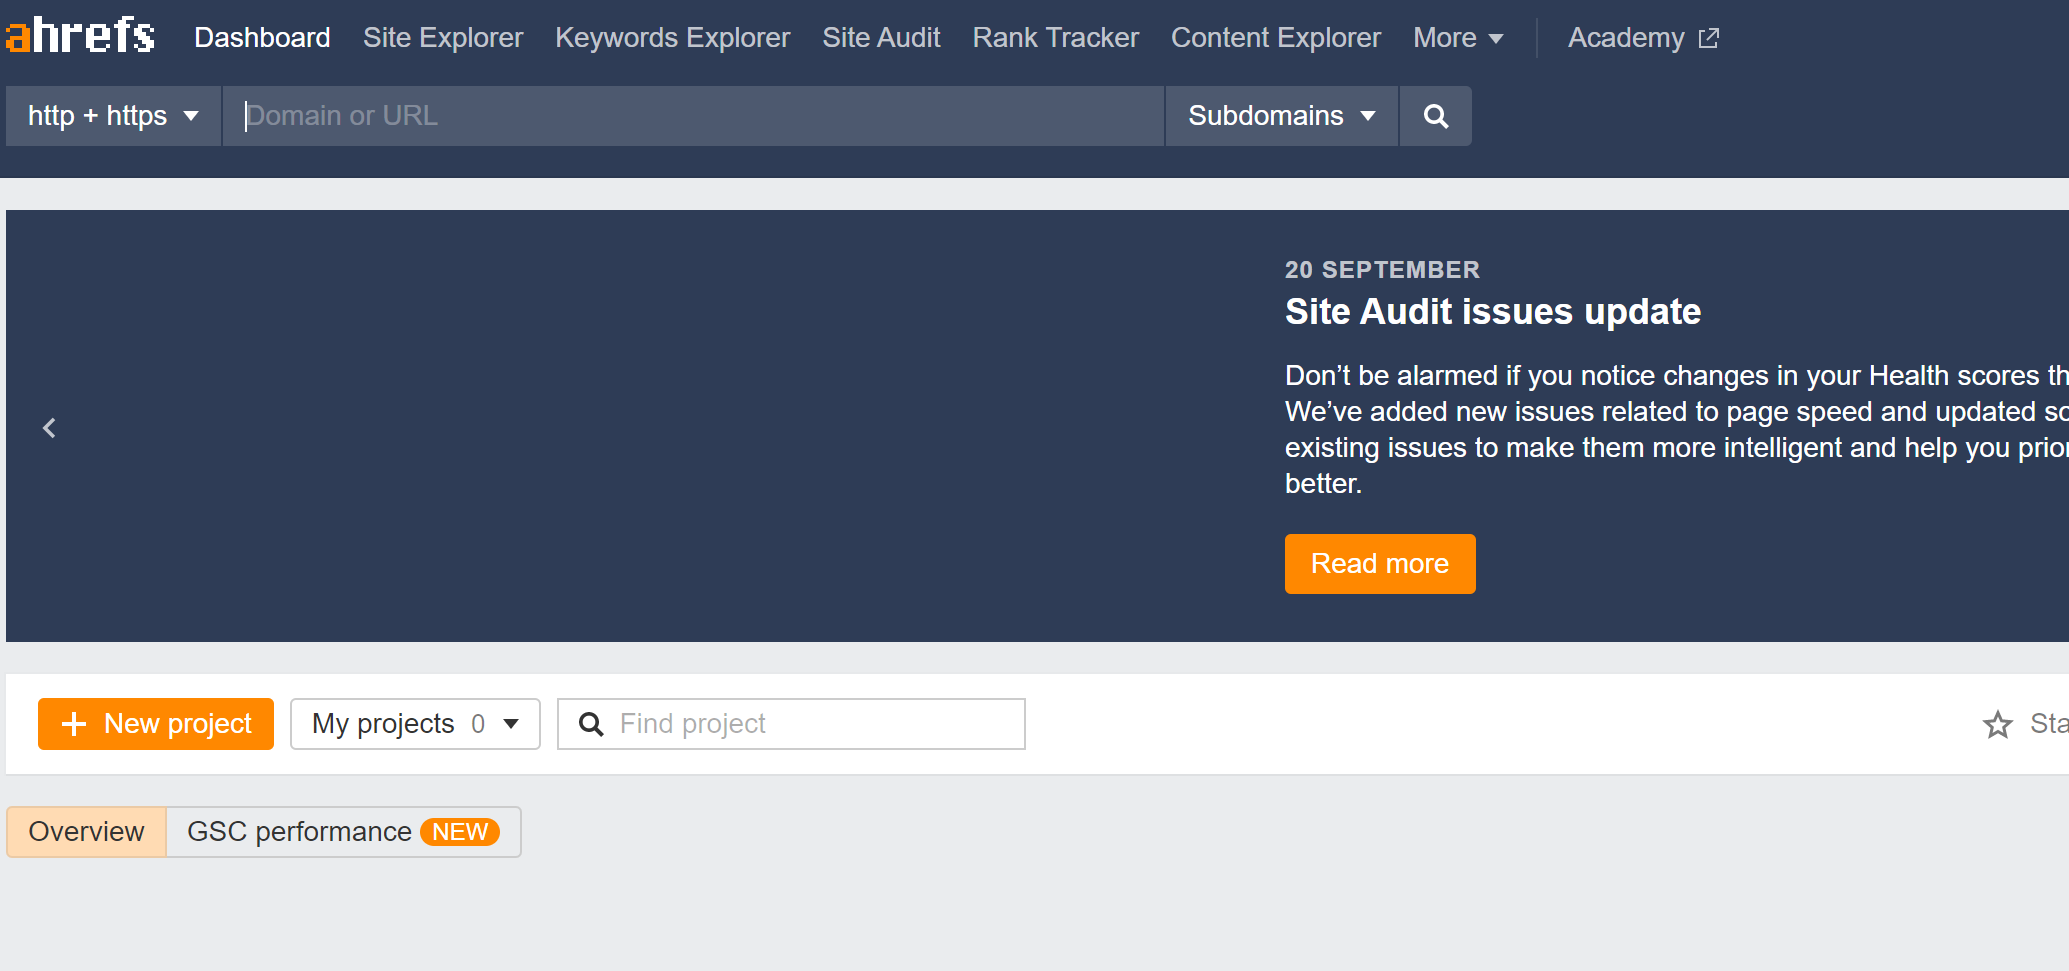This screenshot has height=971, width=2069.
Task: Click the Academy external link icon
Action: click(x=1709, y=38)
